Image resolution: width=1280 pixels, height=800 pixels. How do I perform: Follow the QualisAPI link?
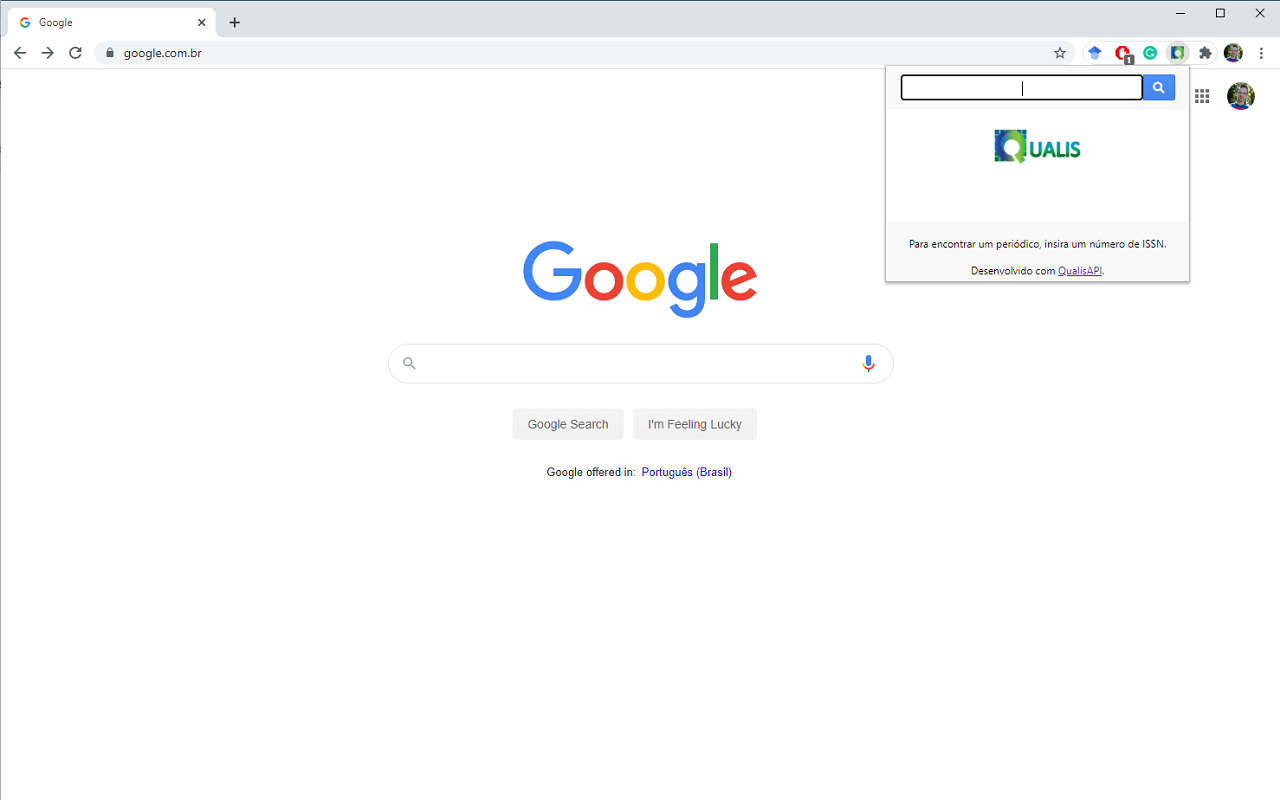tap(1079, 270)
